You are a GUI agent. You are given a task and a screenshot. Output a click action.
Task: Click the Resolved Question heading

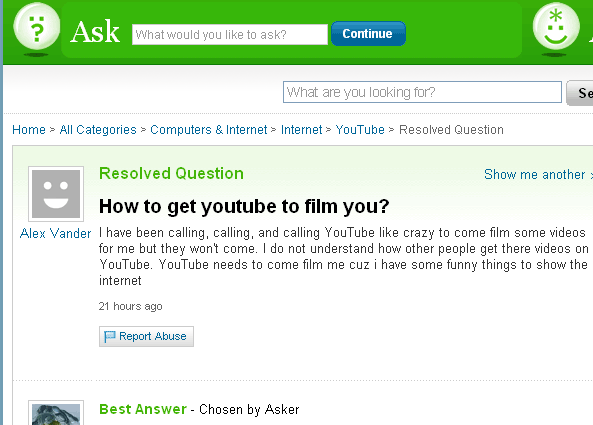(x=171, y=174)
